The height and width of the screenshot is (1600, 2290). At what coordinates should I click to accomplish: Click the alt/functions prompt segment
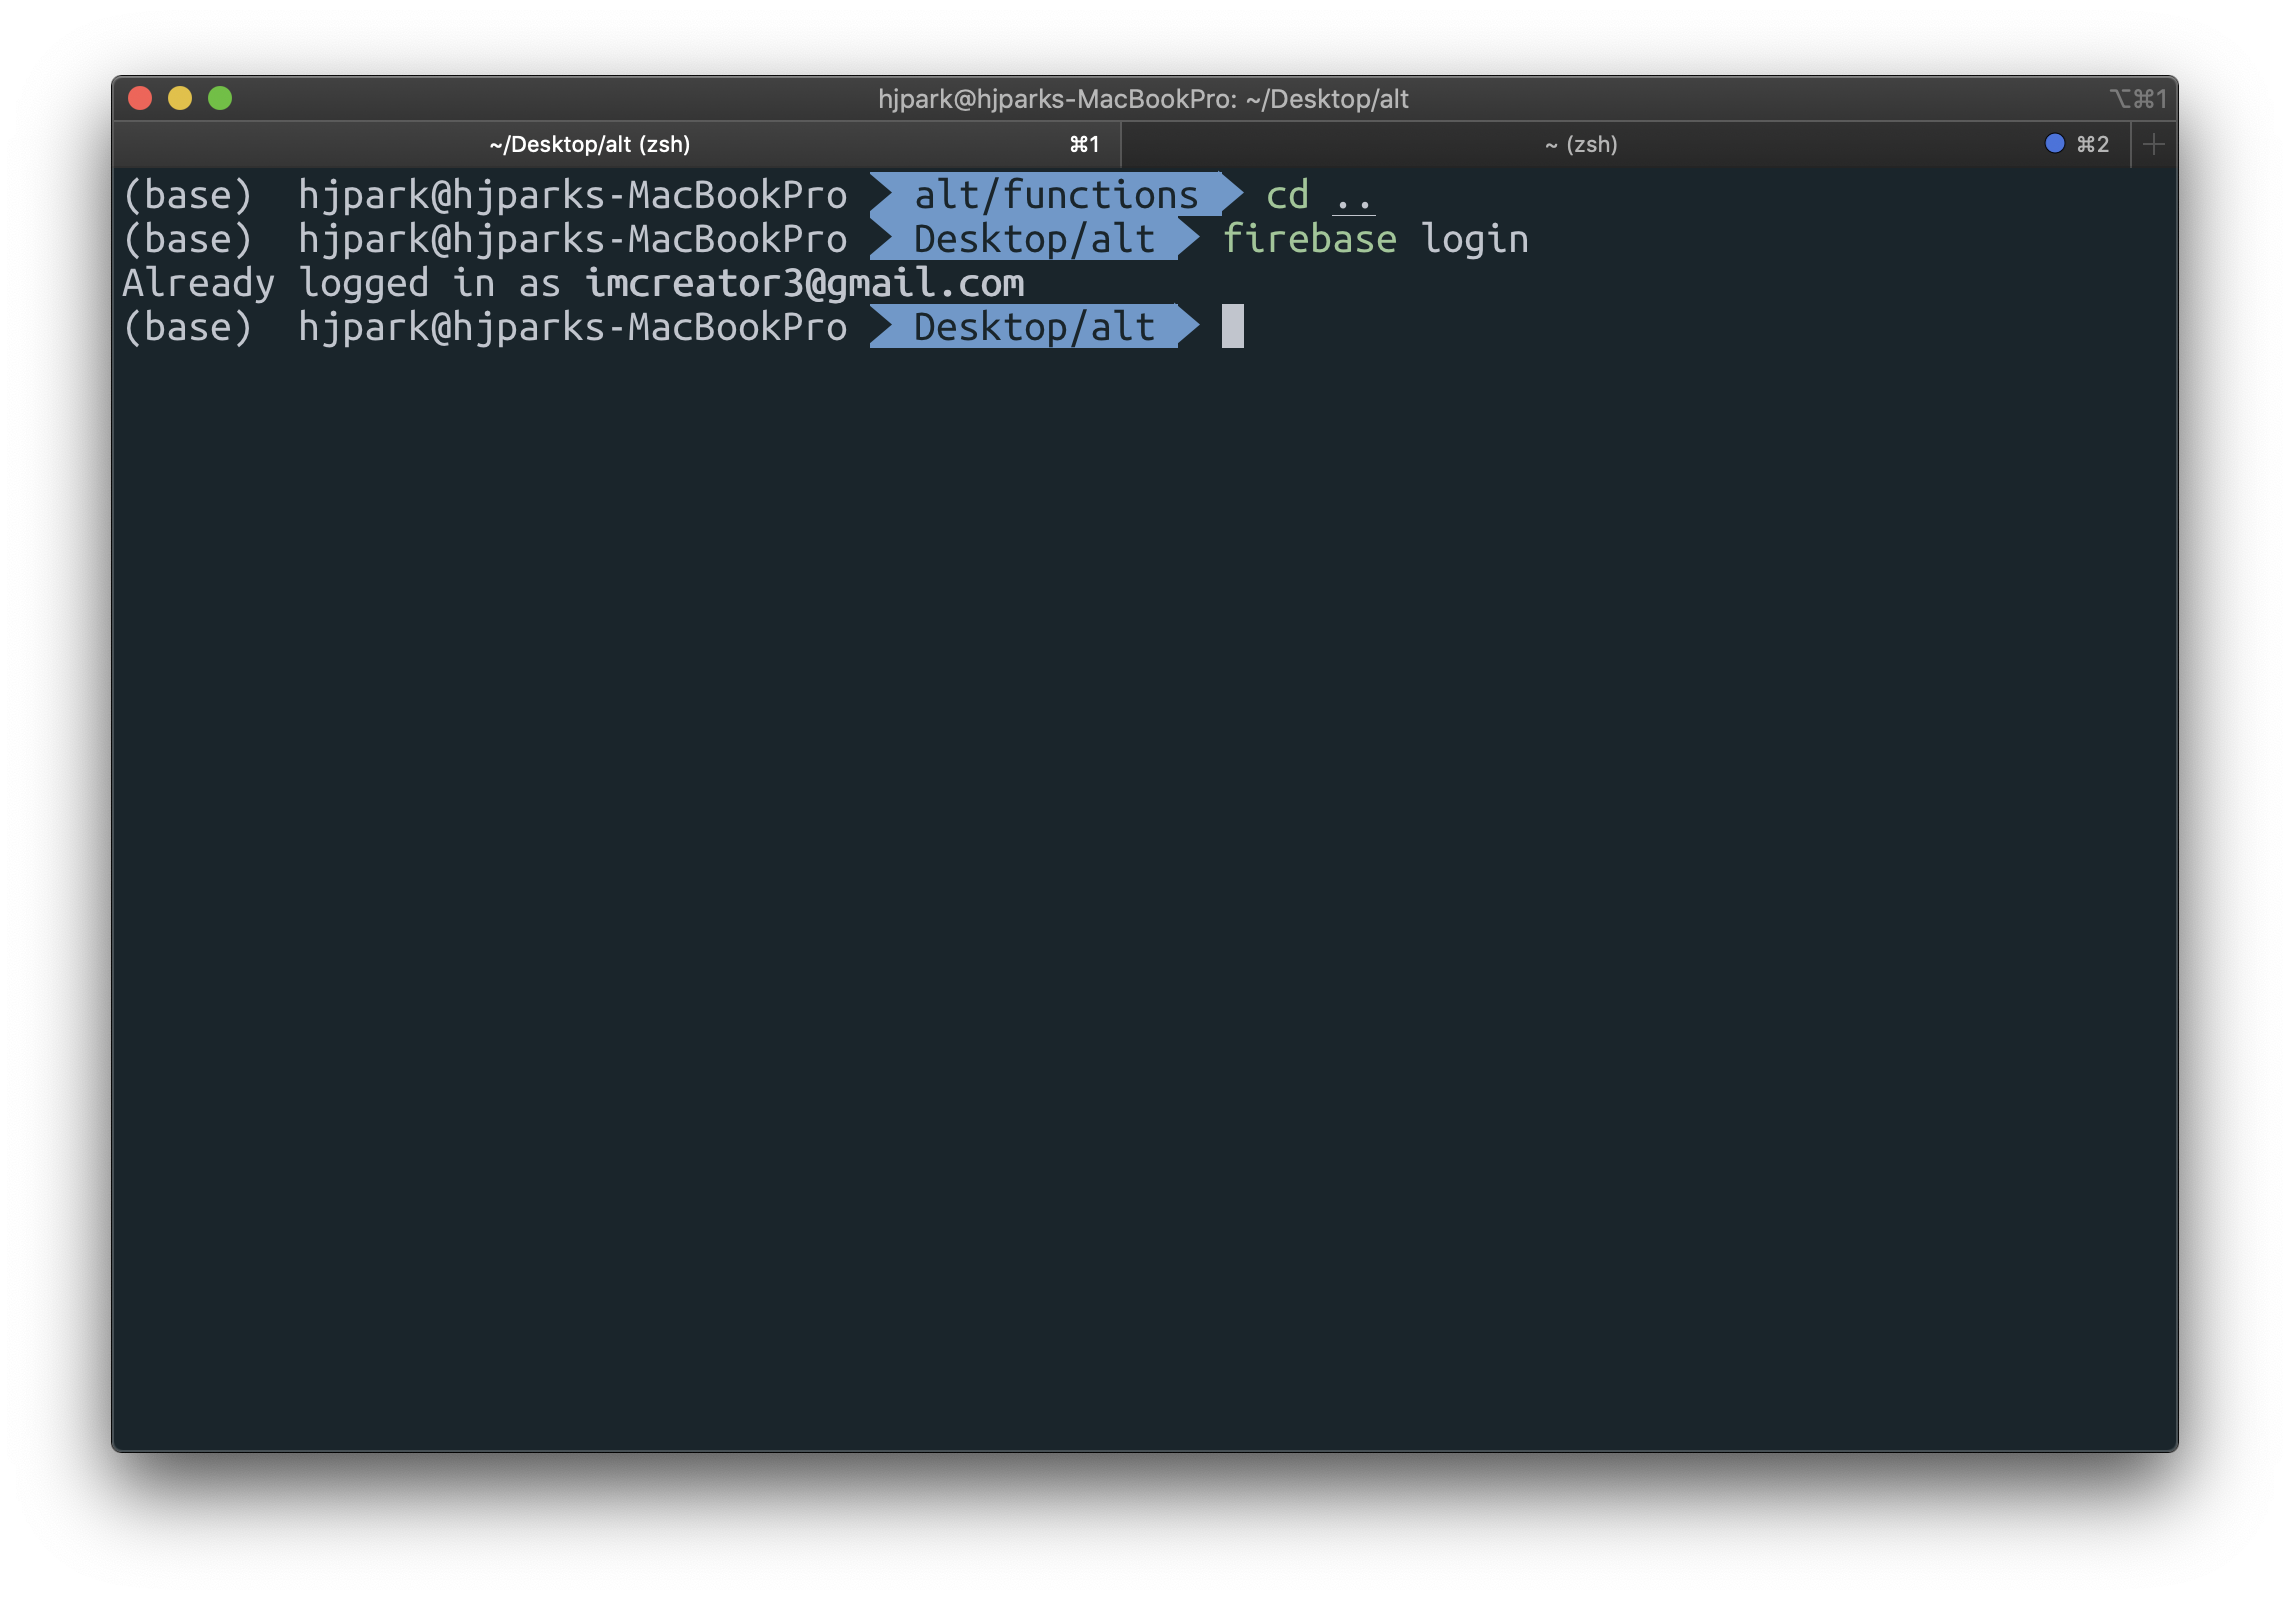pyautogui.click(x=1055, y=195)
